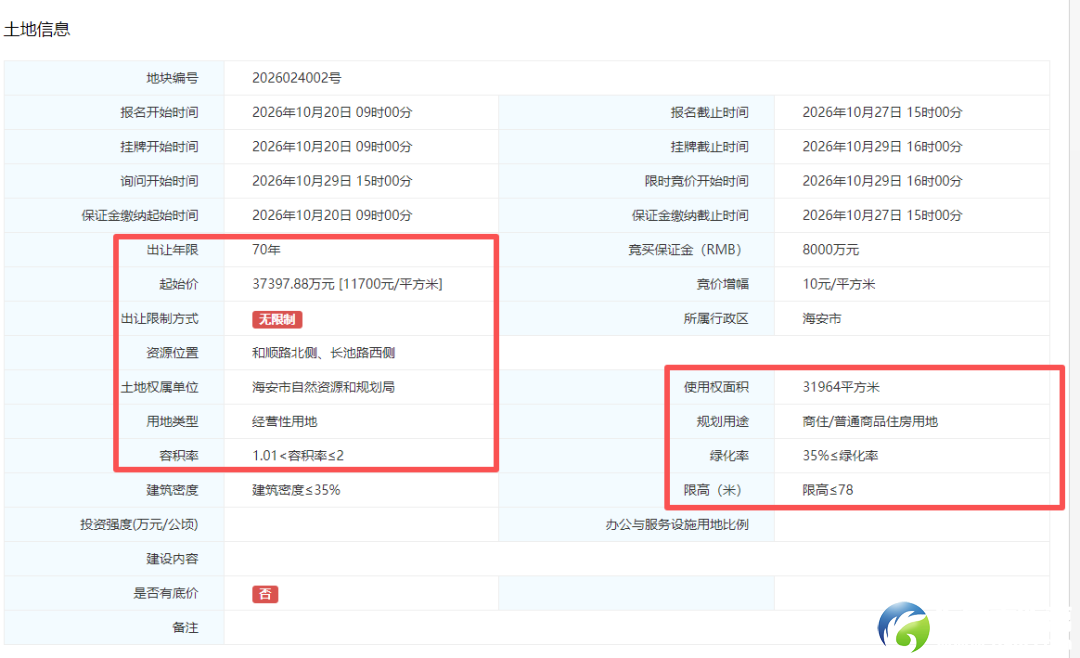Select the 35%≤绿化率 value

840,456
